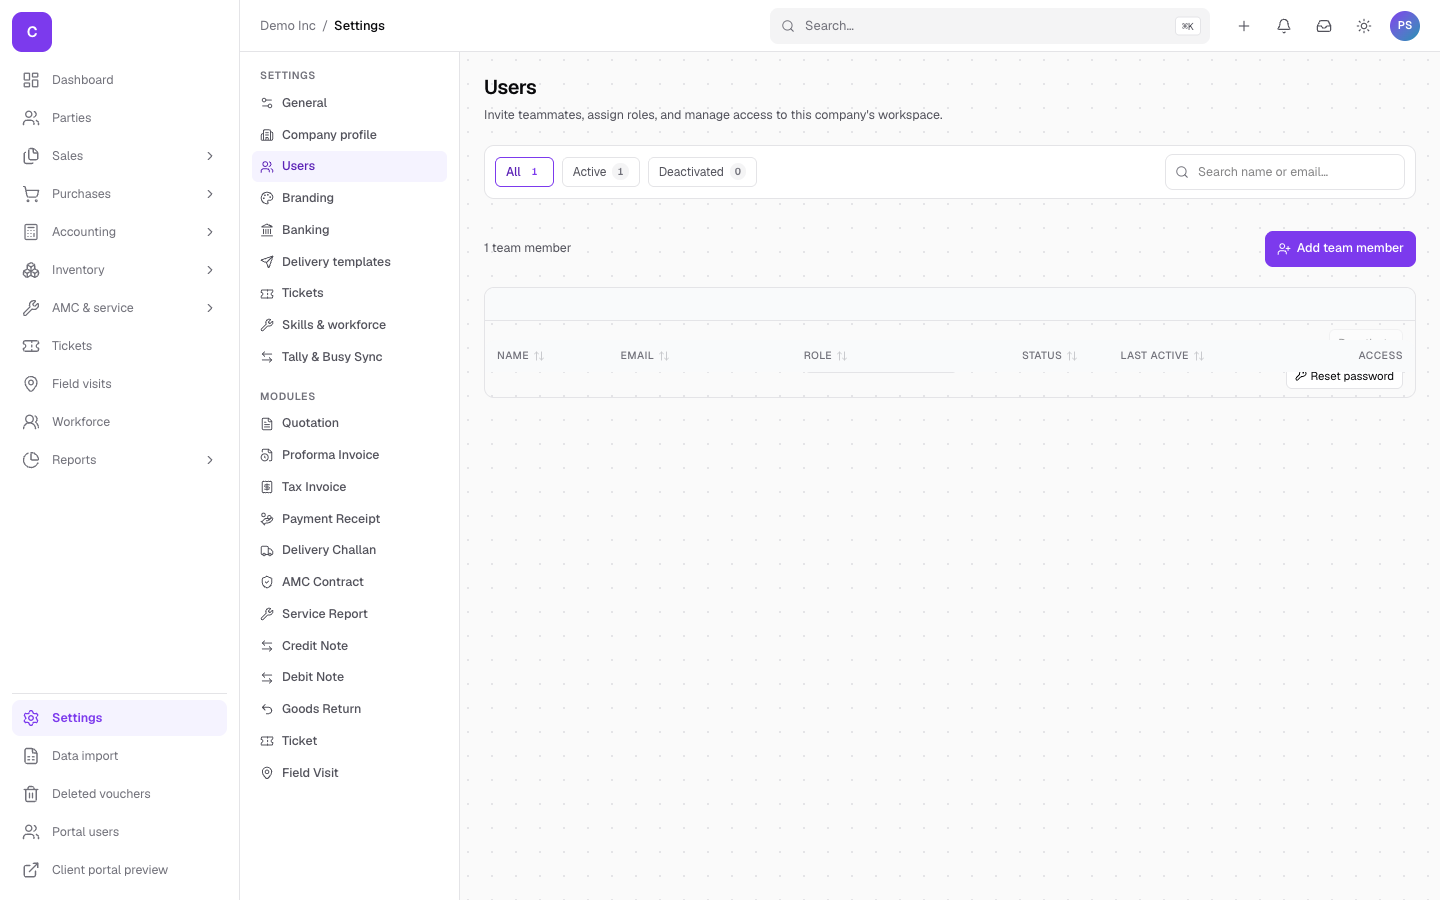
Task: Open Tally & Busy Sync settings
Action: click(349, 357)
